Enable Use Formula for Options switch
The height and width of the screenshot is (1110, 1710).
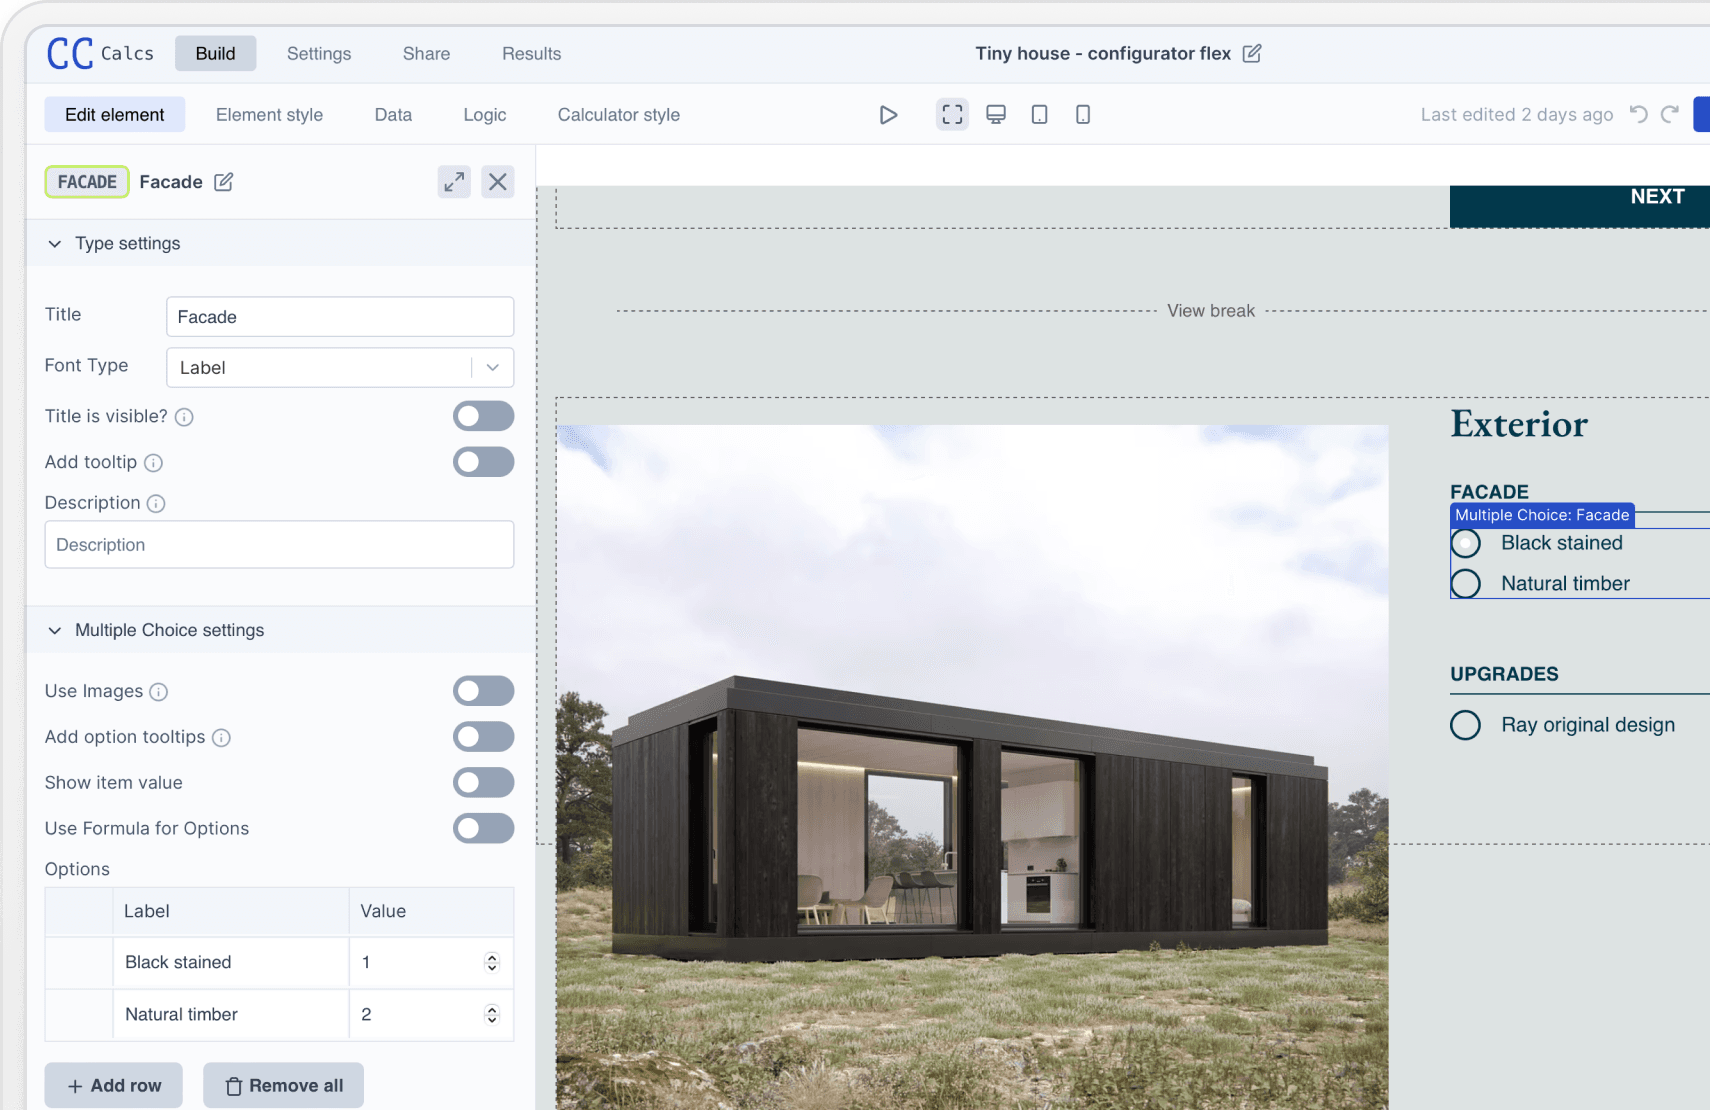coord(484,828)
